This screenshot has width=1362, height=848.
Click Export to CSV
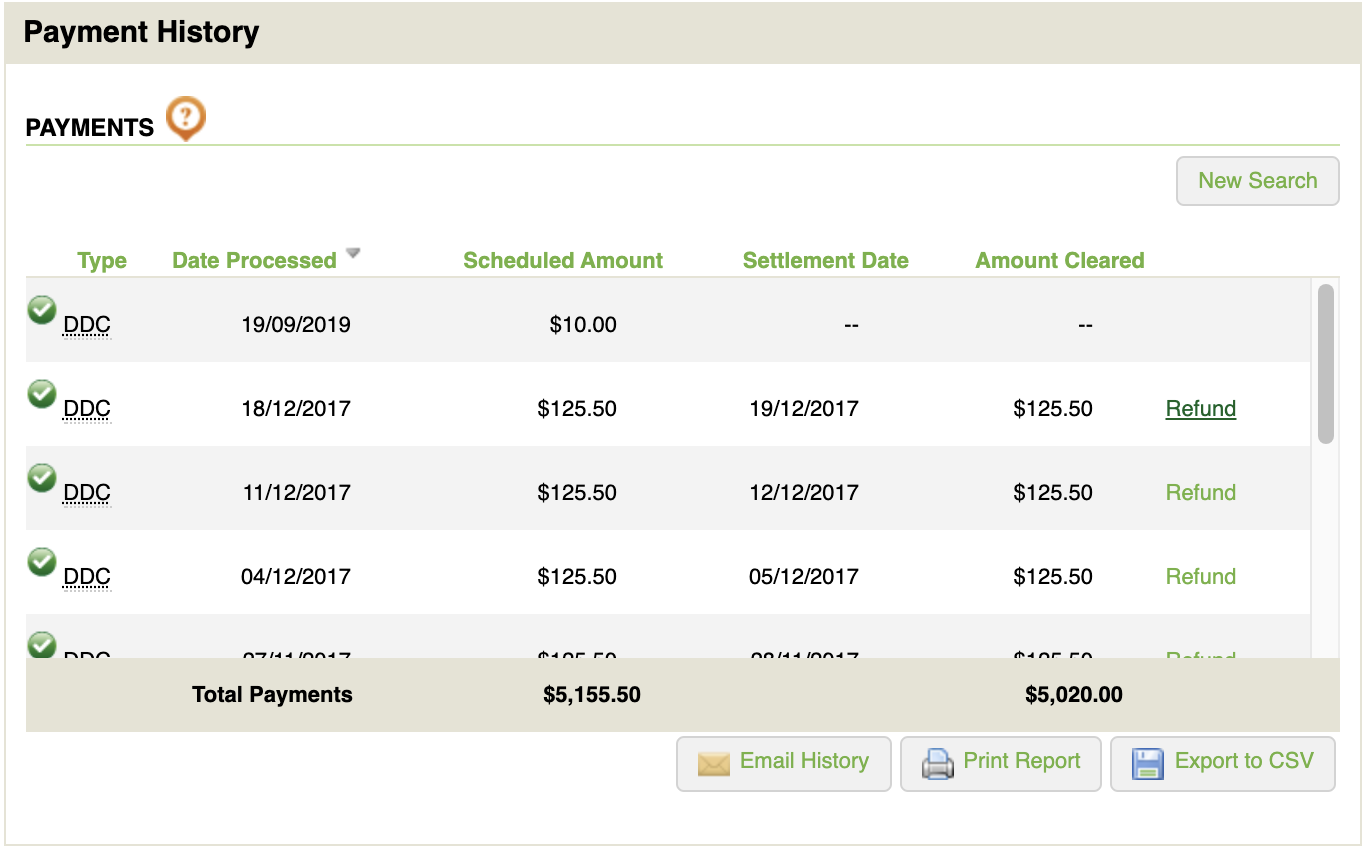(1222, 761)
